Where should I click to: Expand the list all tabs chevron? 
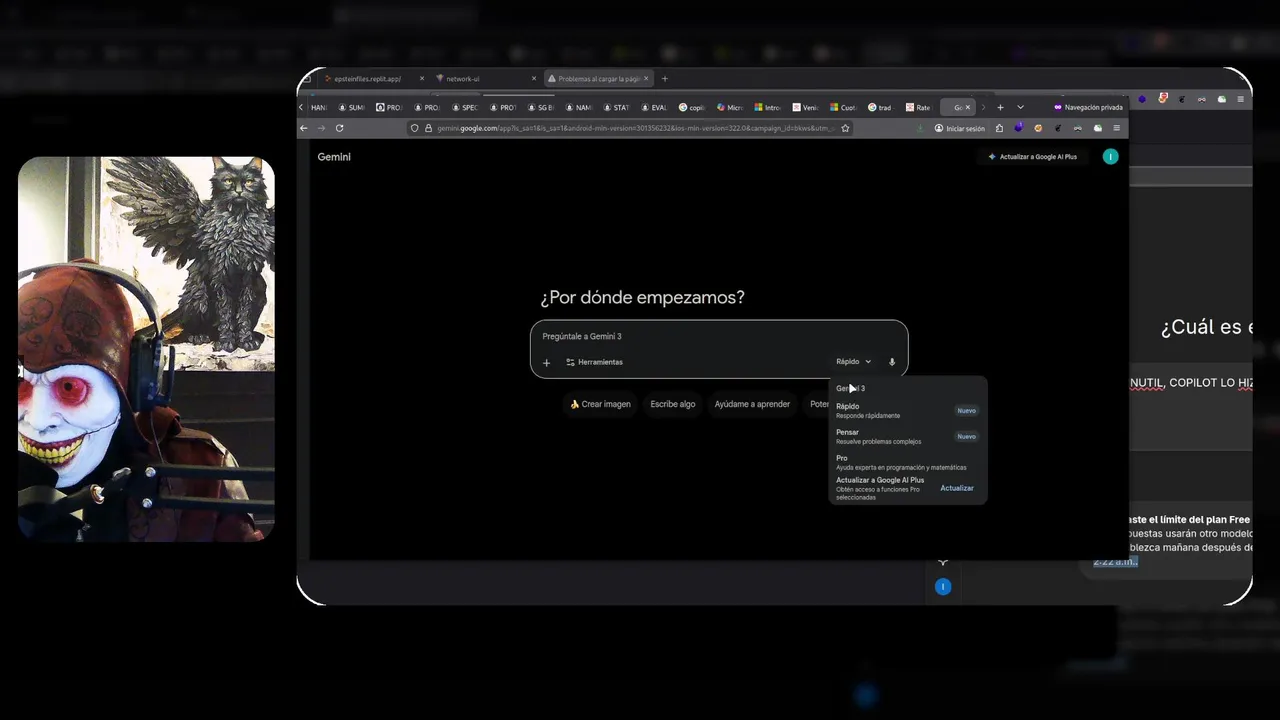[x=1020, y=107]
